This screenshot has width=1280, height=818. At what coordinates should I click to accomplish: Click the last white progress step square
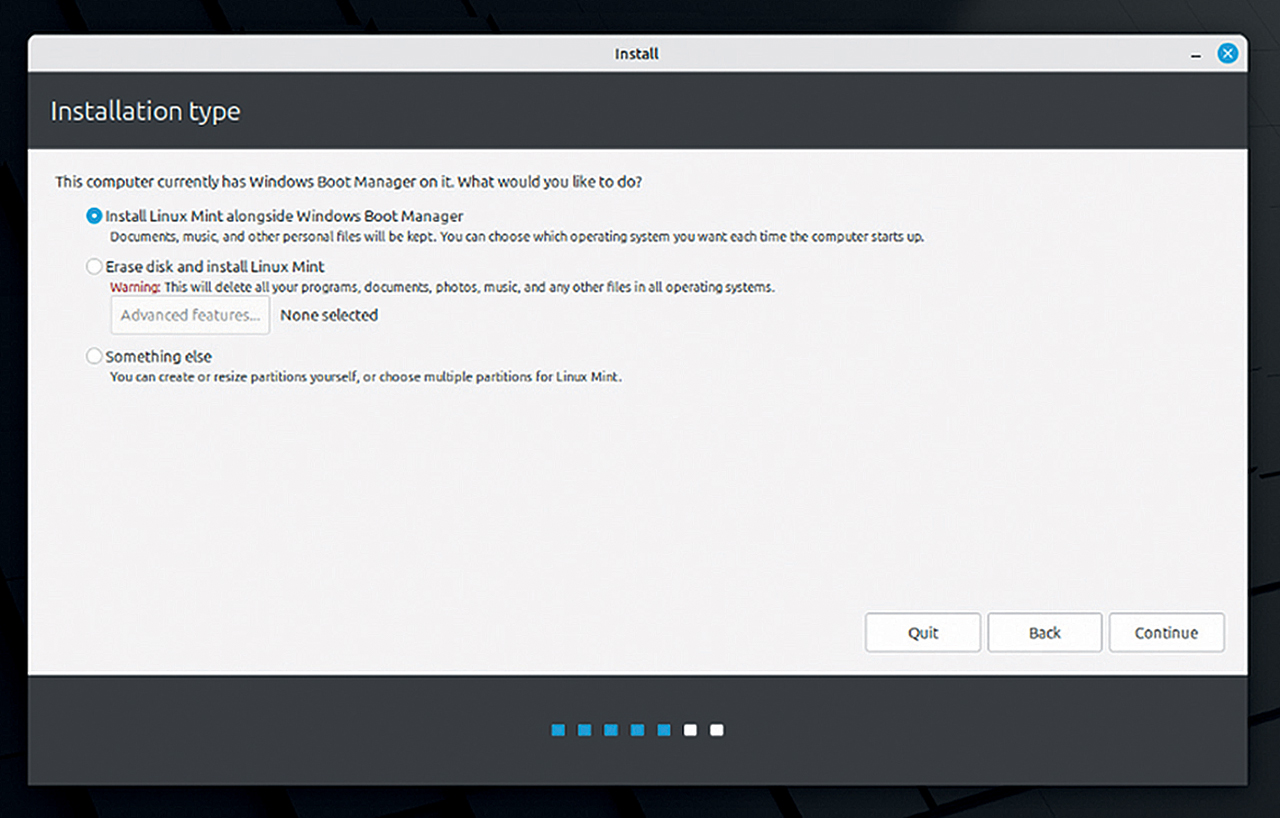(716, 730)
